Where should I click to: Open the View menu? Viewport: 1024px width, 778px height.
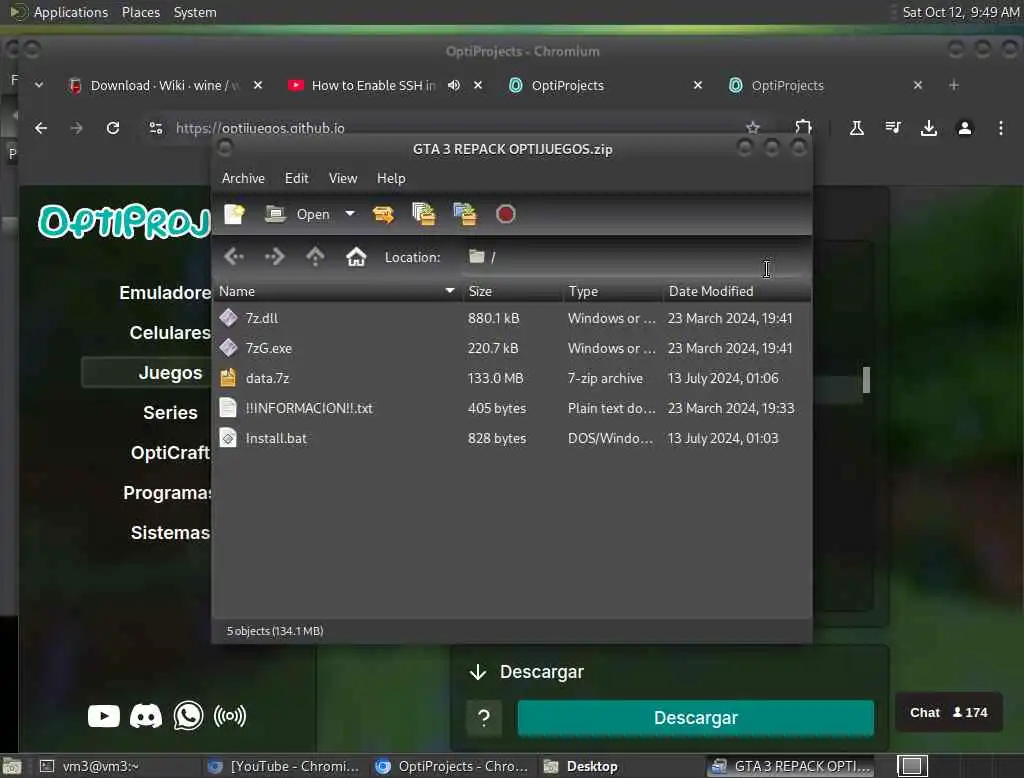click(x=343, y=178)
